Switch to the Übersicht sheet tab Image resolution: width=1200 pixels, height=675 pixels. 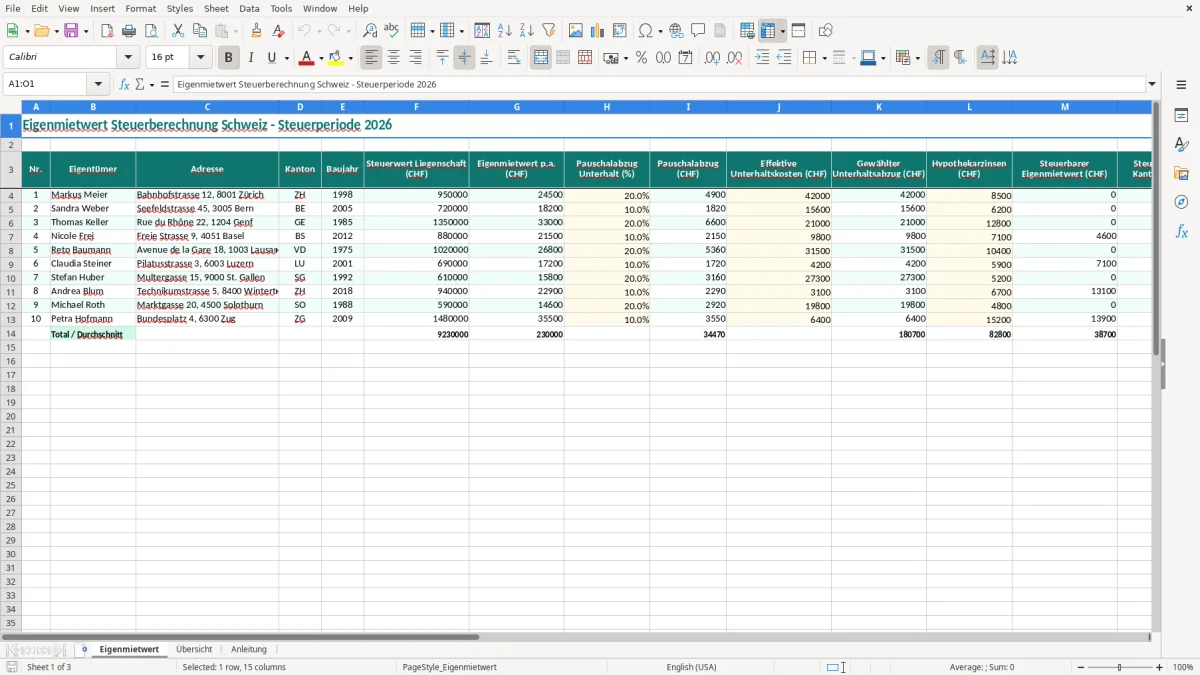194,649
